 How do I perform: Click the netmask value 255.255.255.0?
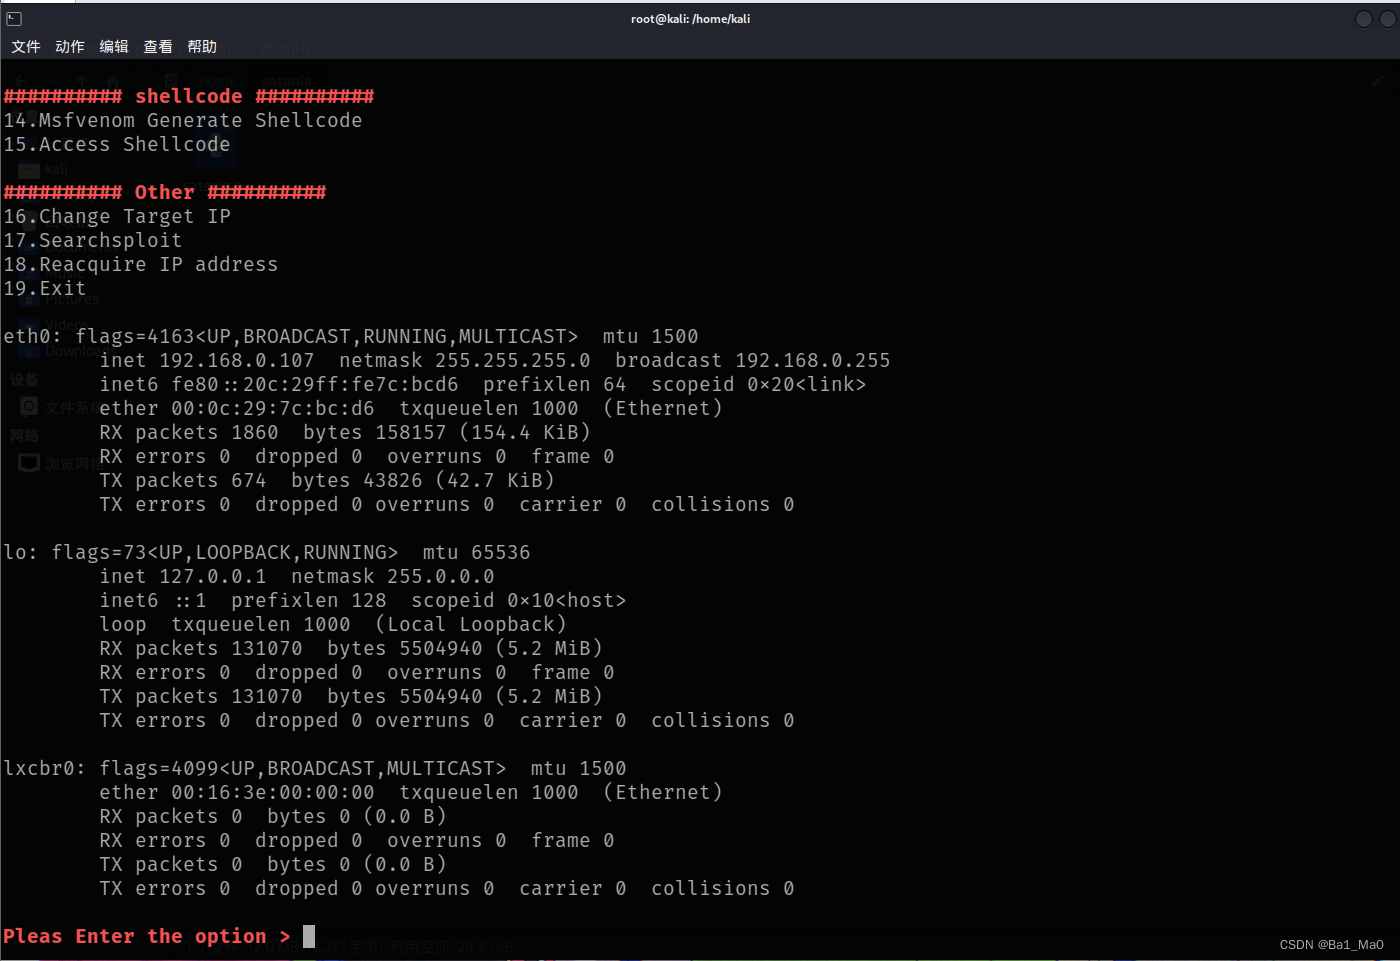tap(513, 360)
